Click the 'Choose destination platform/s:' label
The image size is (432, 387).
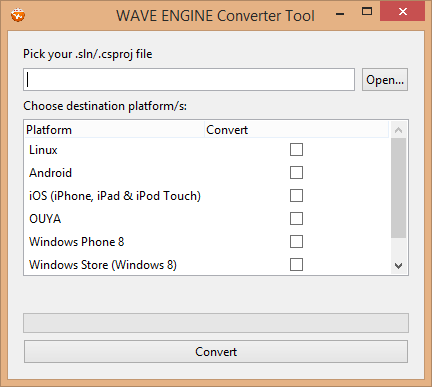[x=105, y=106]
